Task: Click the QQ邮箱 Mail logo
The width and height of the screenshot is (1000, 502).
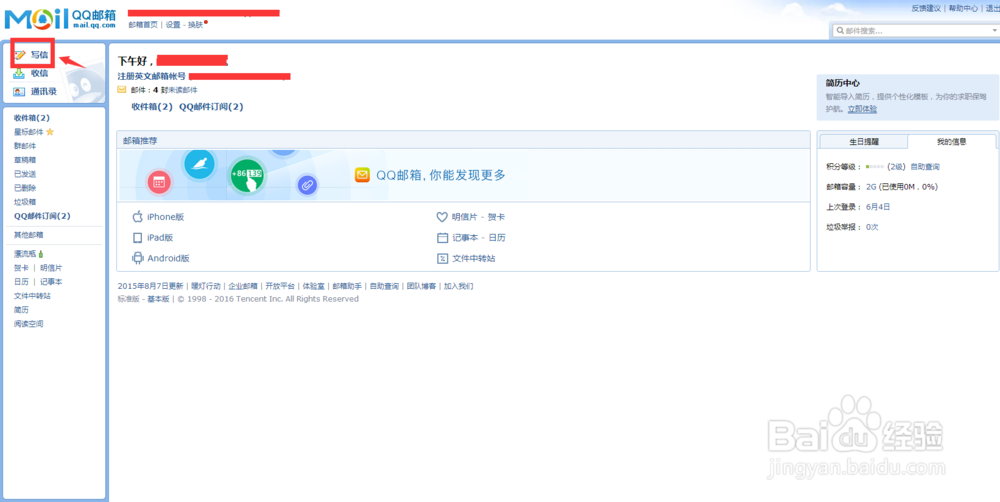Action: coord(60,19)
